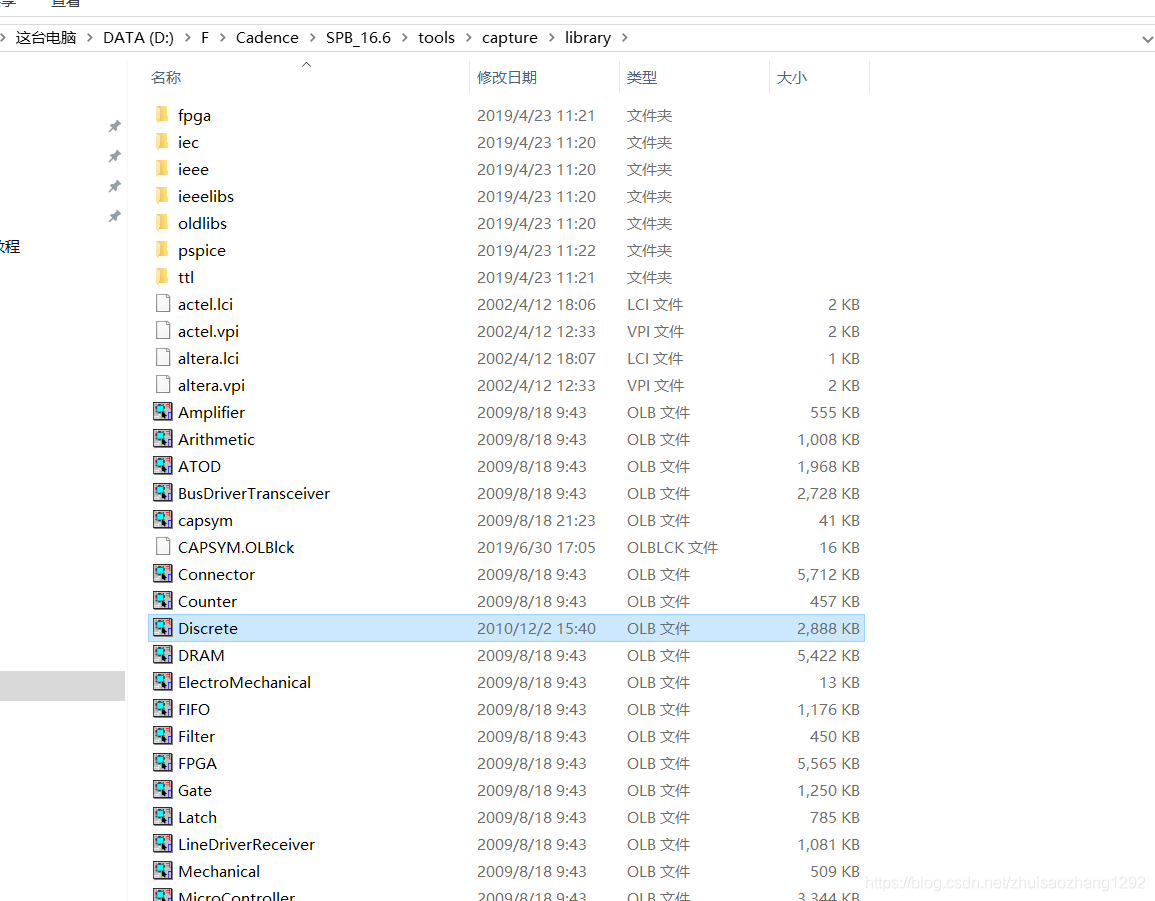Select the Amplifier library file icon

163,412
